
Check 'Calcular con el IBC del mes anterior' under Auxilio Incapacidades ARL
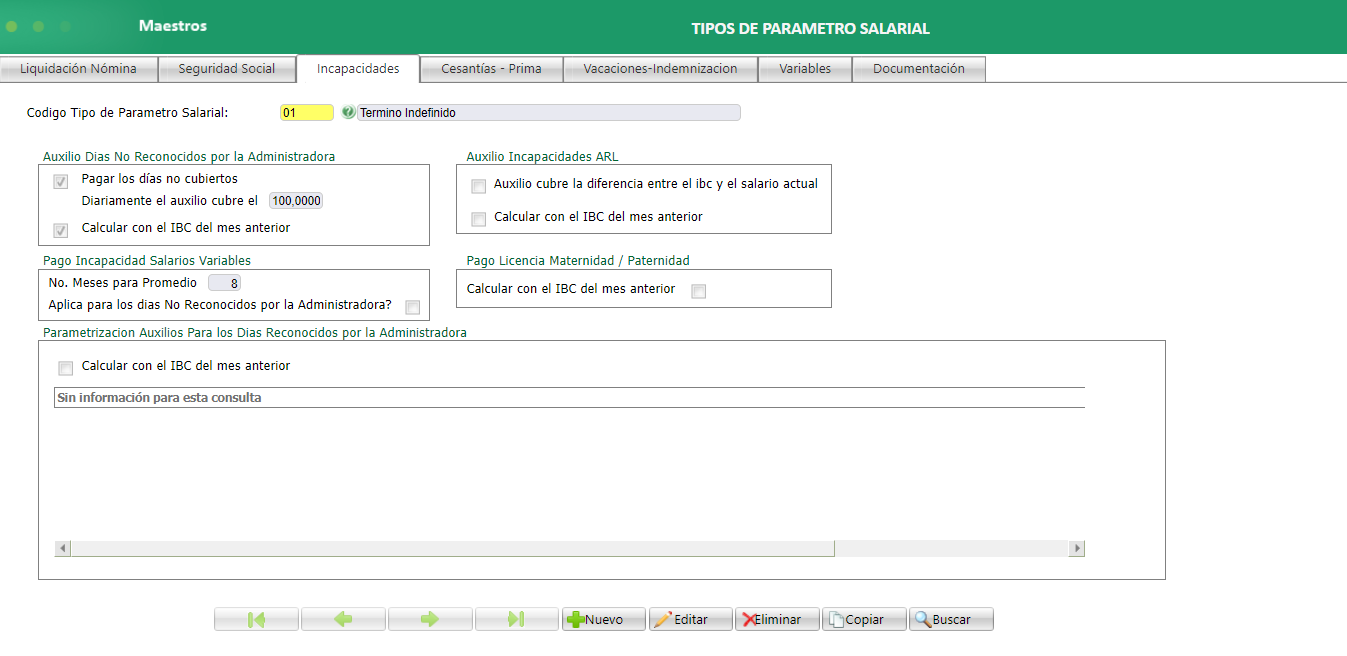[477, 217]
